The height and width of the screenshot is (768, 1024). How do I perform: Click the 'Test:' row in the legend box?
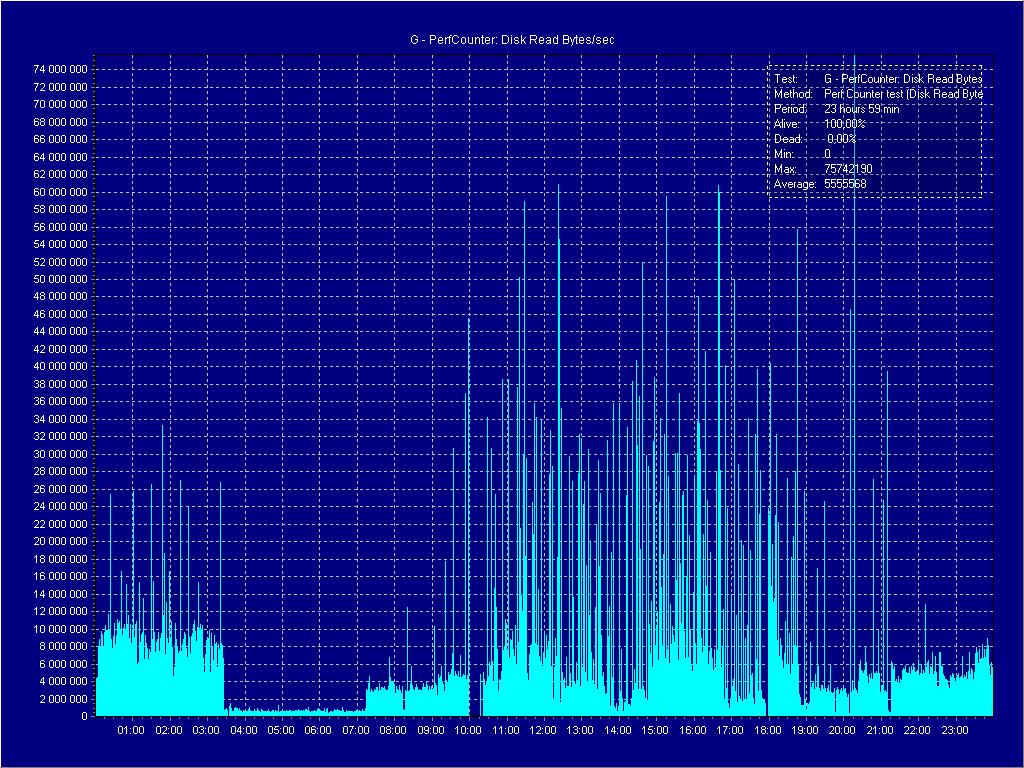(x=877, y=78)
